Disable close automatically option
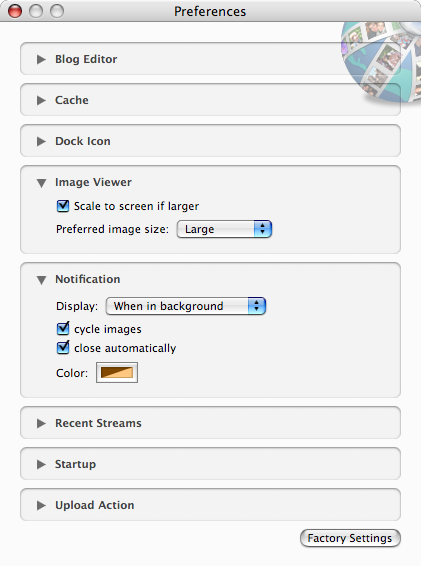The image size is (421, 566). pyautogui.click(x=63, y=348)
